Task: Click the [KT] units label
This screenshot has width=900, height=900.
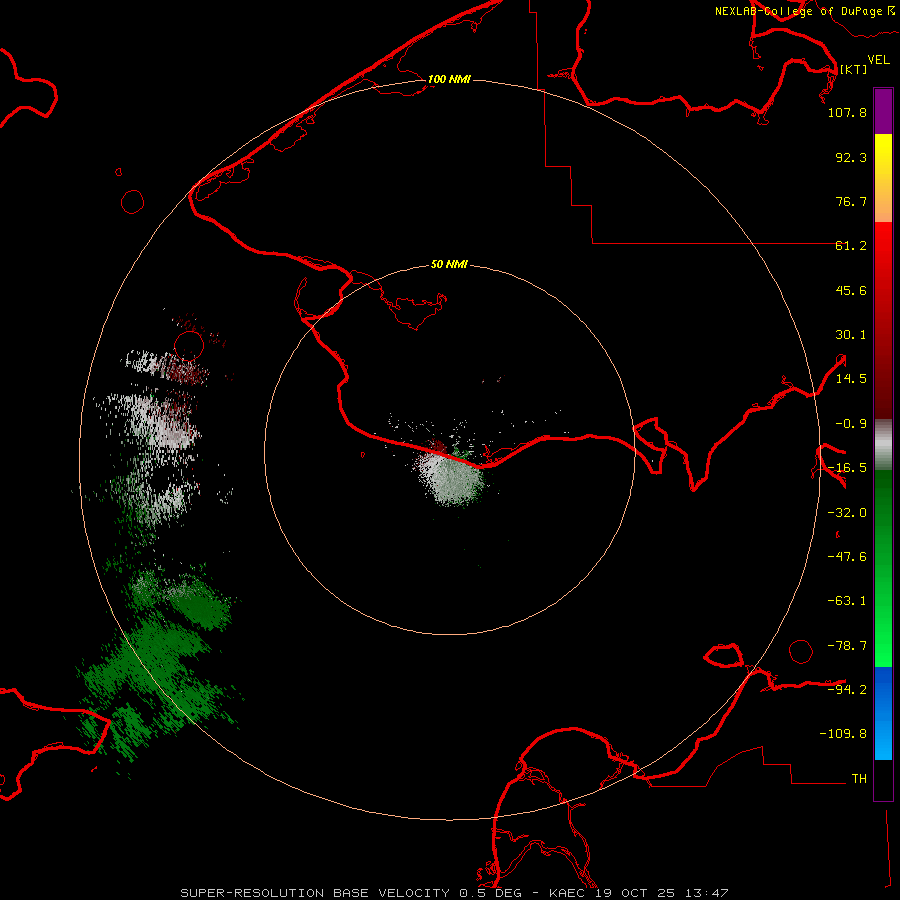Action: click(x=853, y=69)
